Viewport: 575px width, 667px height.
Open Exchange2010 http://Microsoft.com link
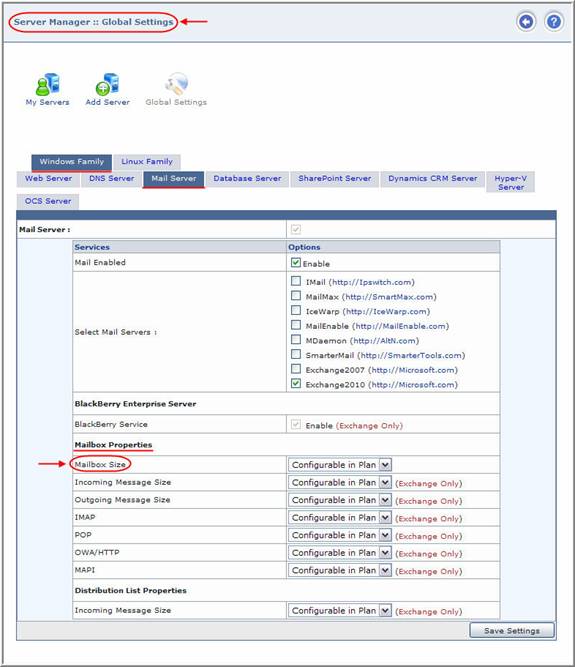point(413,385)
